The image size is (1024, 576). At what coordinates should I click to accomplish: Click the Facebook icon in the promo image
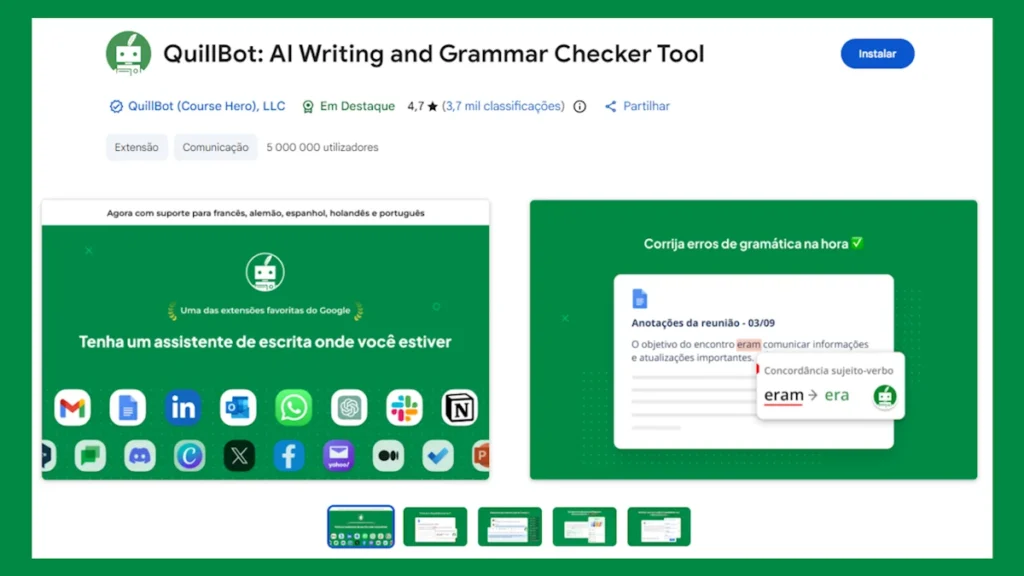[x=288, y=456]
